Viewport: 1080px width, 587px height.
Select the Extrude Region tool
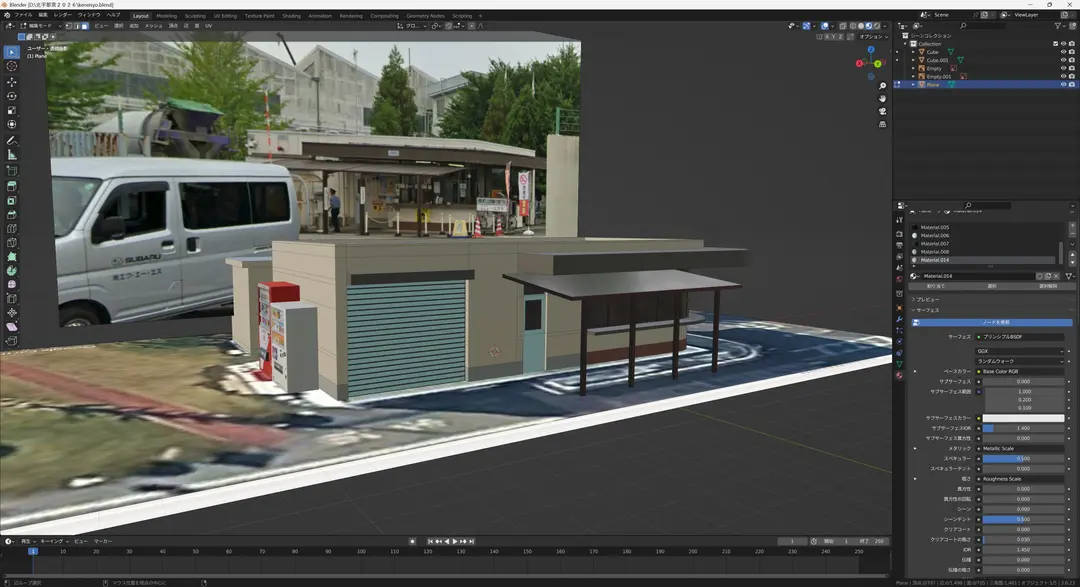click(12, 186)
